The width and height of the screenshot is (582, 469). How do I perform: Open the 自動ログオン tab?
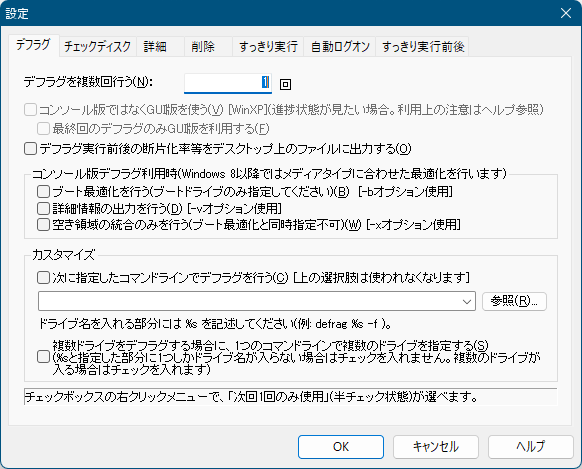[340, 46]
